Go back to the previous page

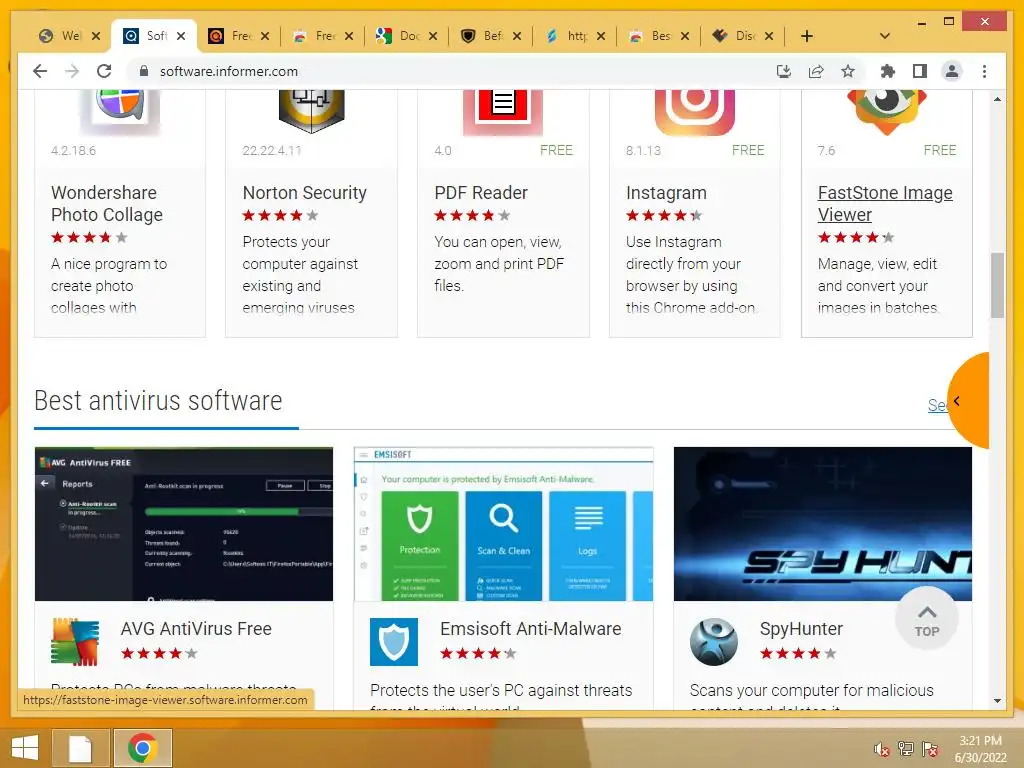coord(40,71)
